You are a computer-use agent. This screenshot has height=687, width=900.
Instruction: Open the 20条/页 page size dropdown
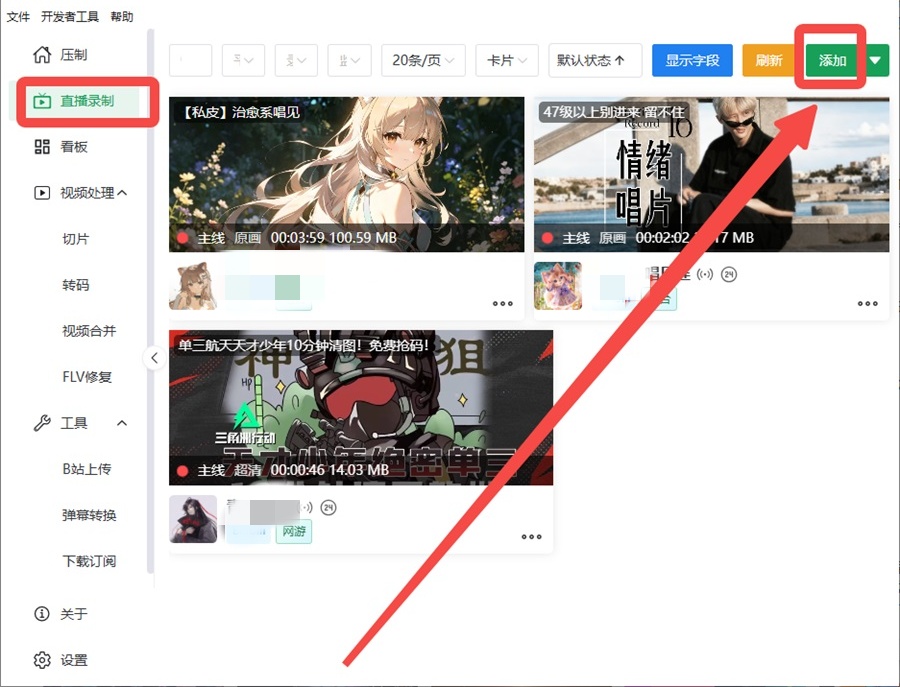tap(424, 60)
